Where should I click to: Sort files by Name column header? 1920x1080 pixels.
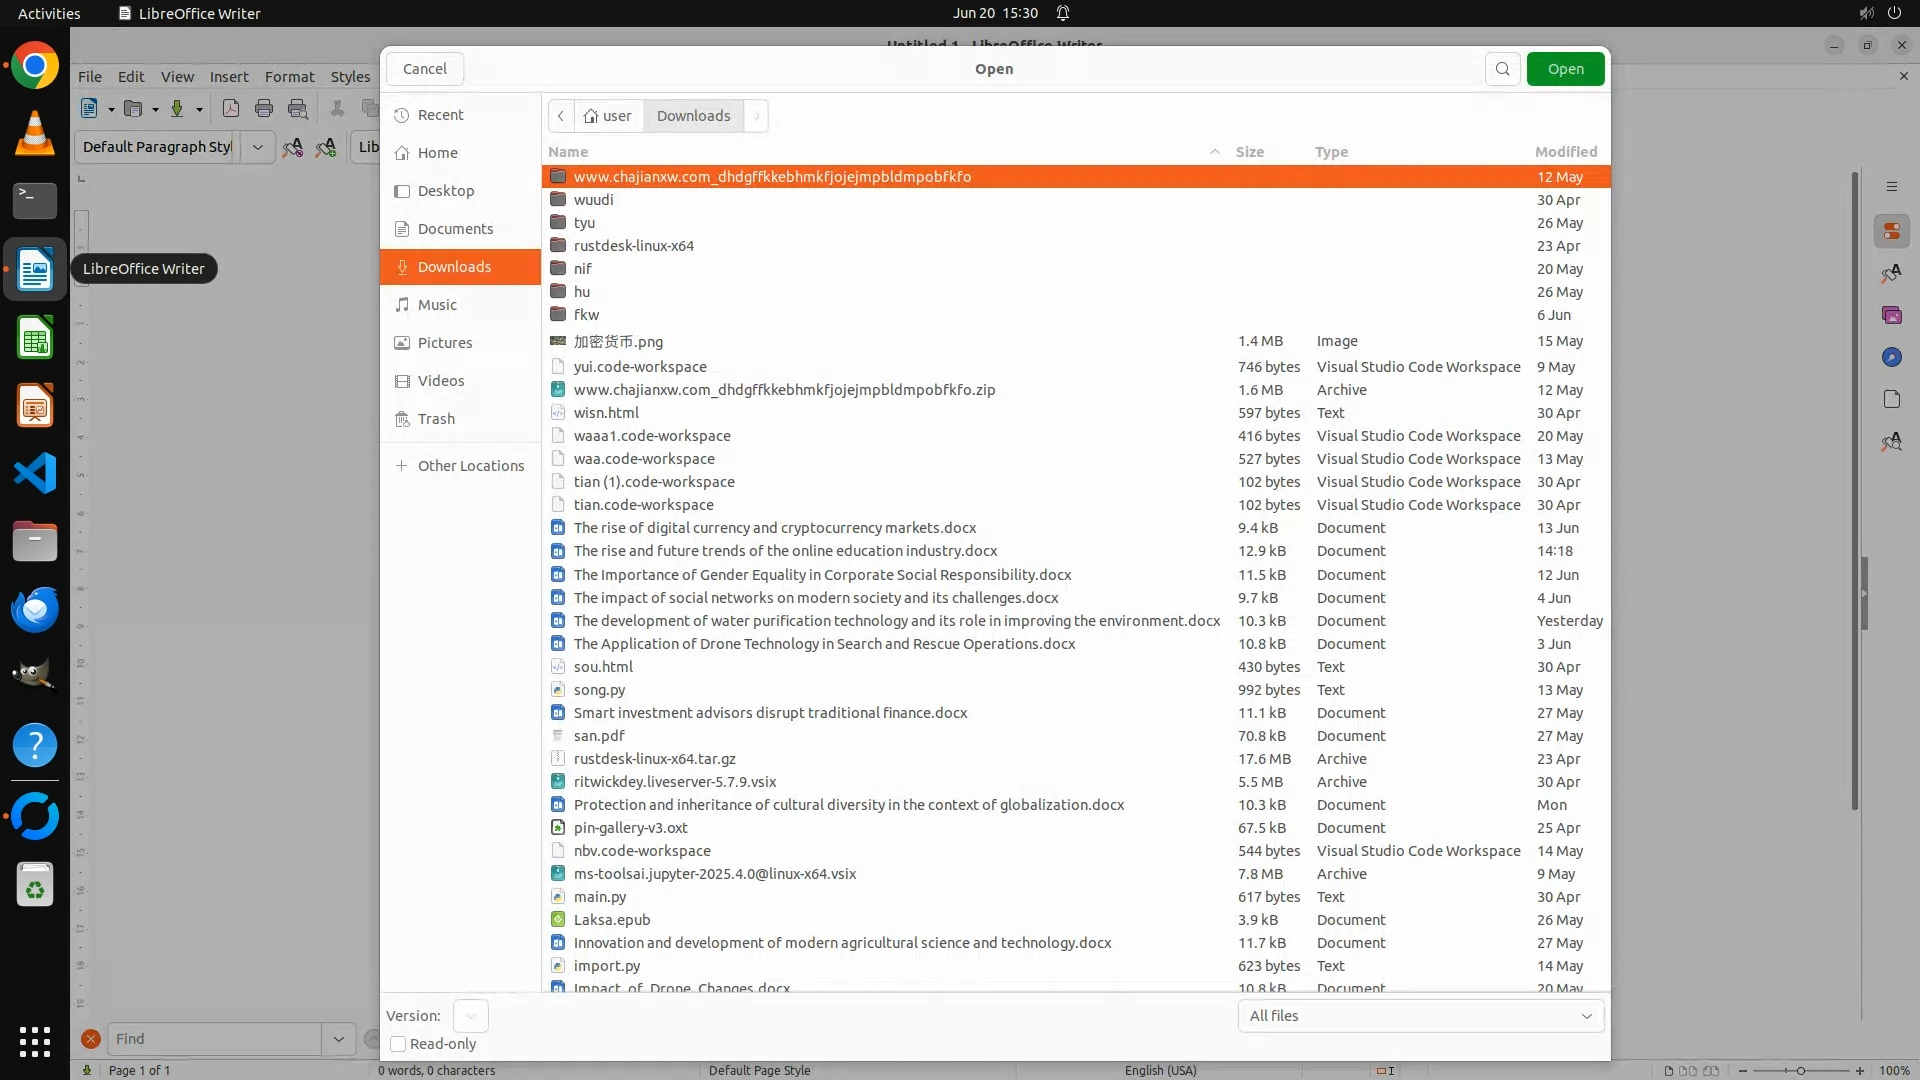point(568,152)
